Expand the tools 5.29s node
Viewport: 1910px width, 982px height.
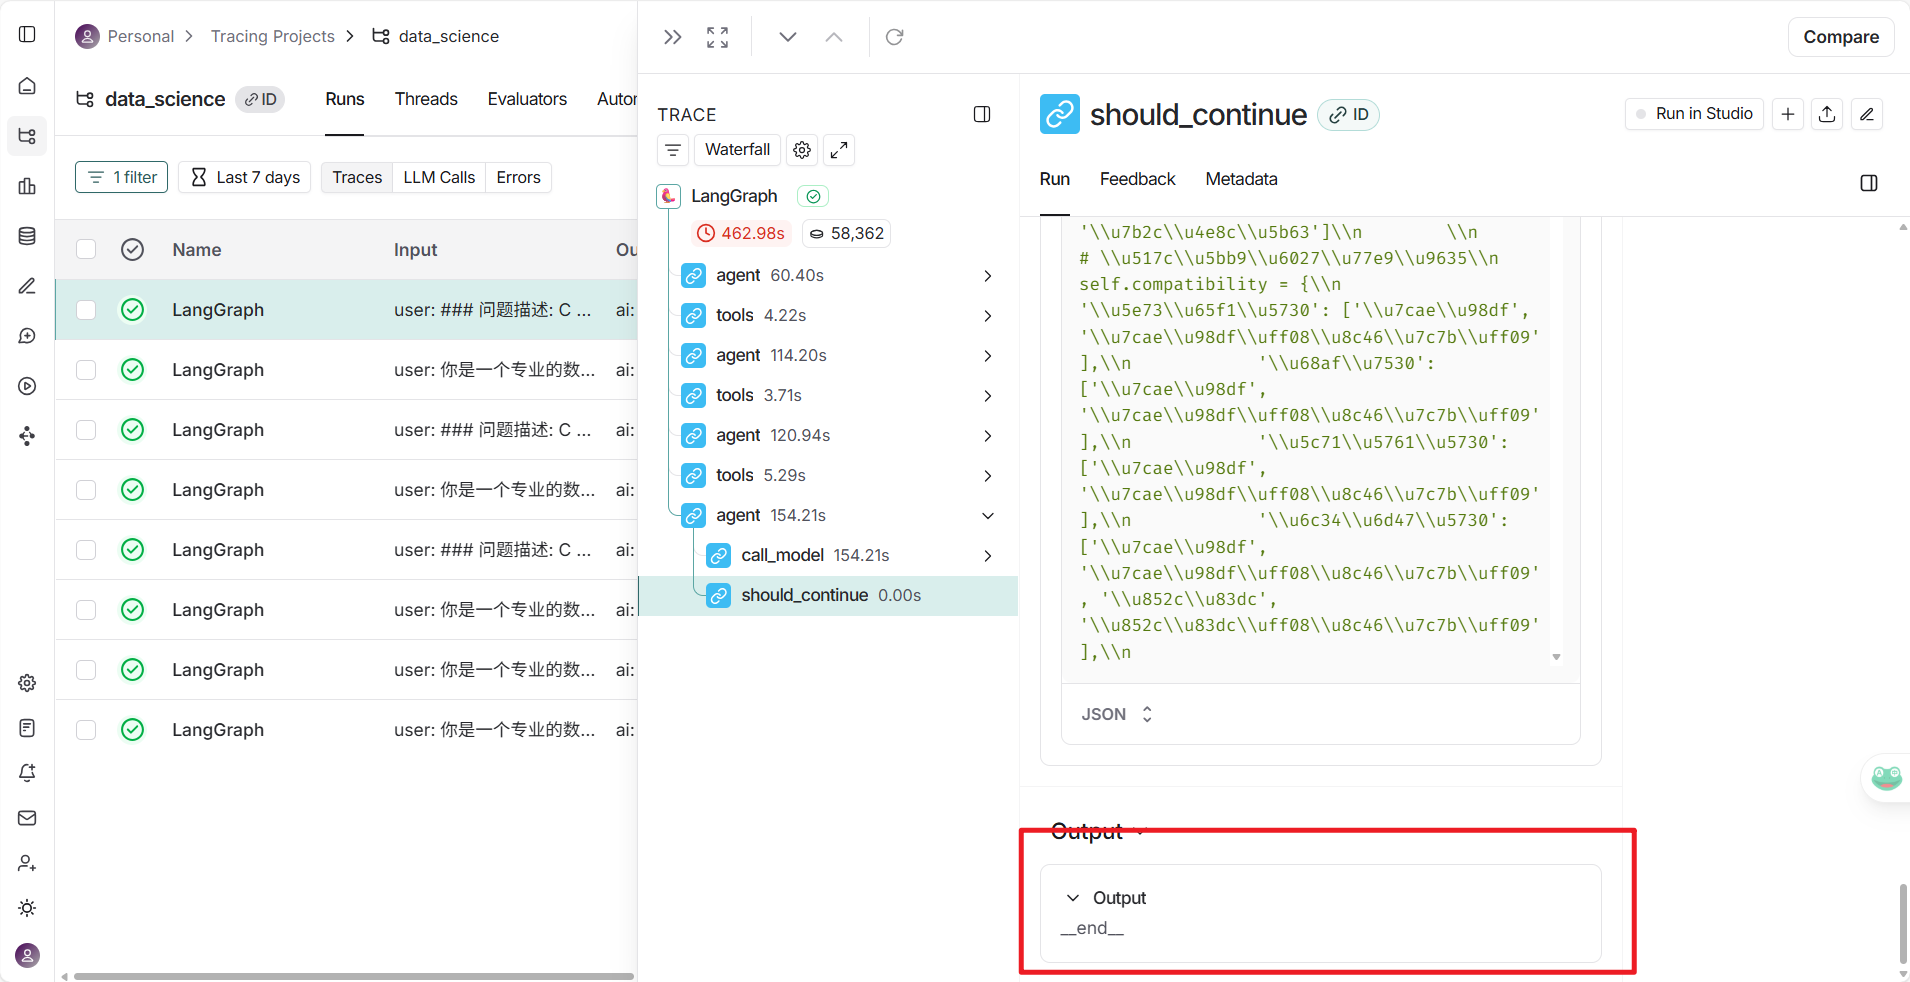point(987,476)
